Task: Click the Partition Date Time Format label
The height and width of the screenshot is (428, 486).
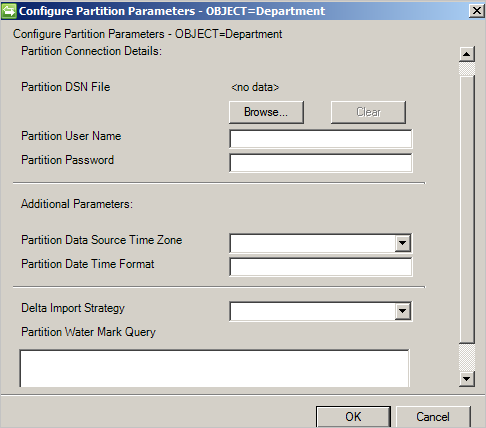Action: coord(88,264)
